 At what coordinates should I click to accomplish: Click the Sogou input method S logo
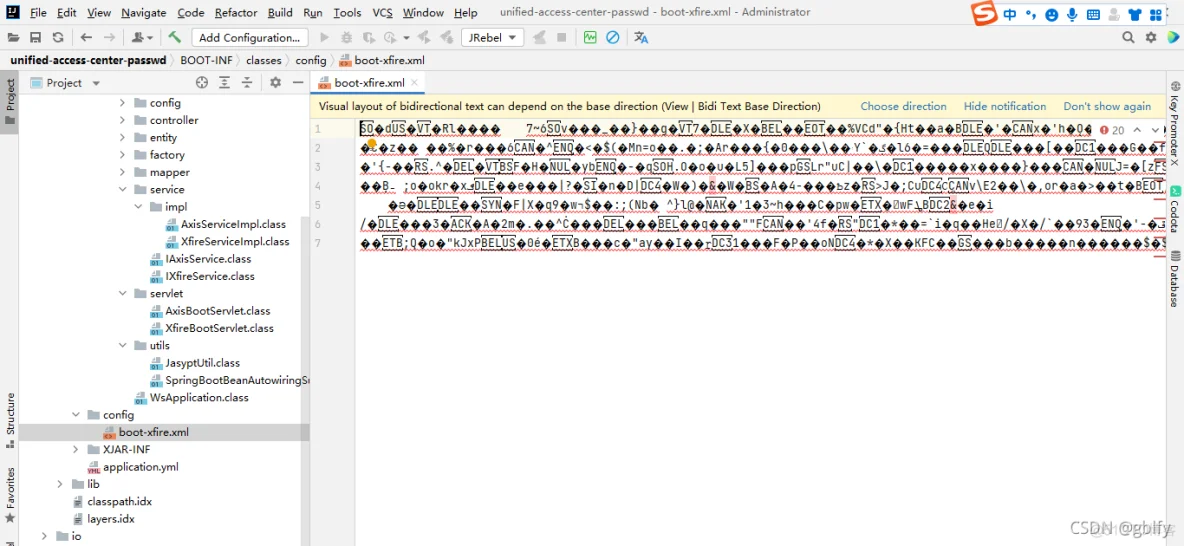click(985, 14)
